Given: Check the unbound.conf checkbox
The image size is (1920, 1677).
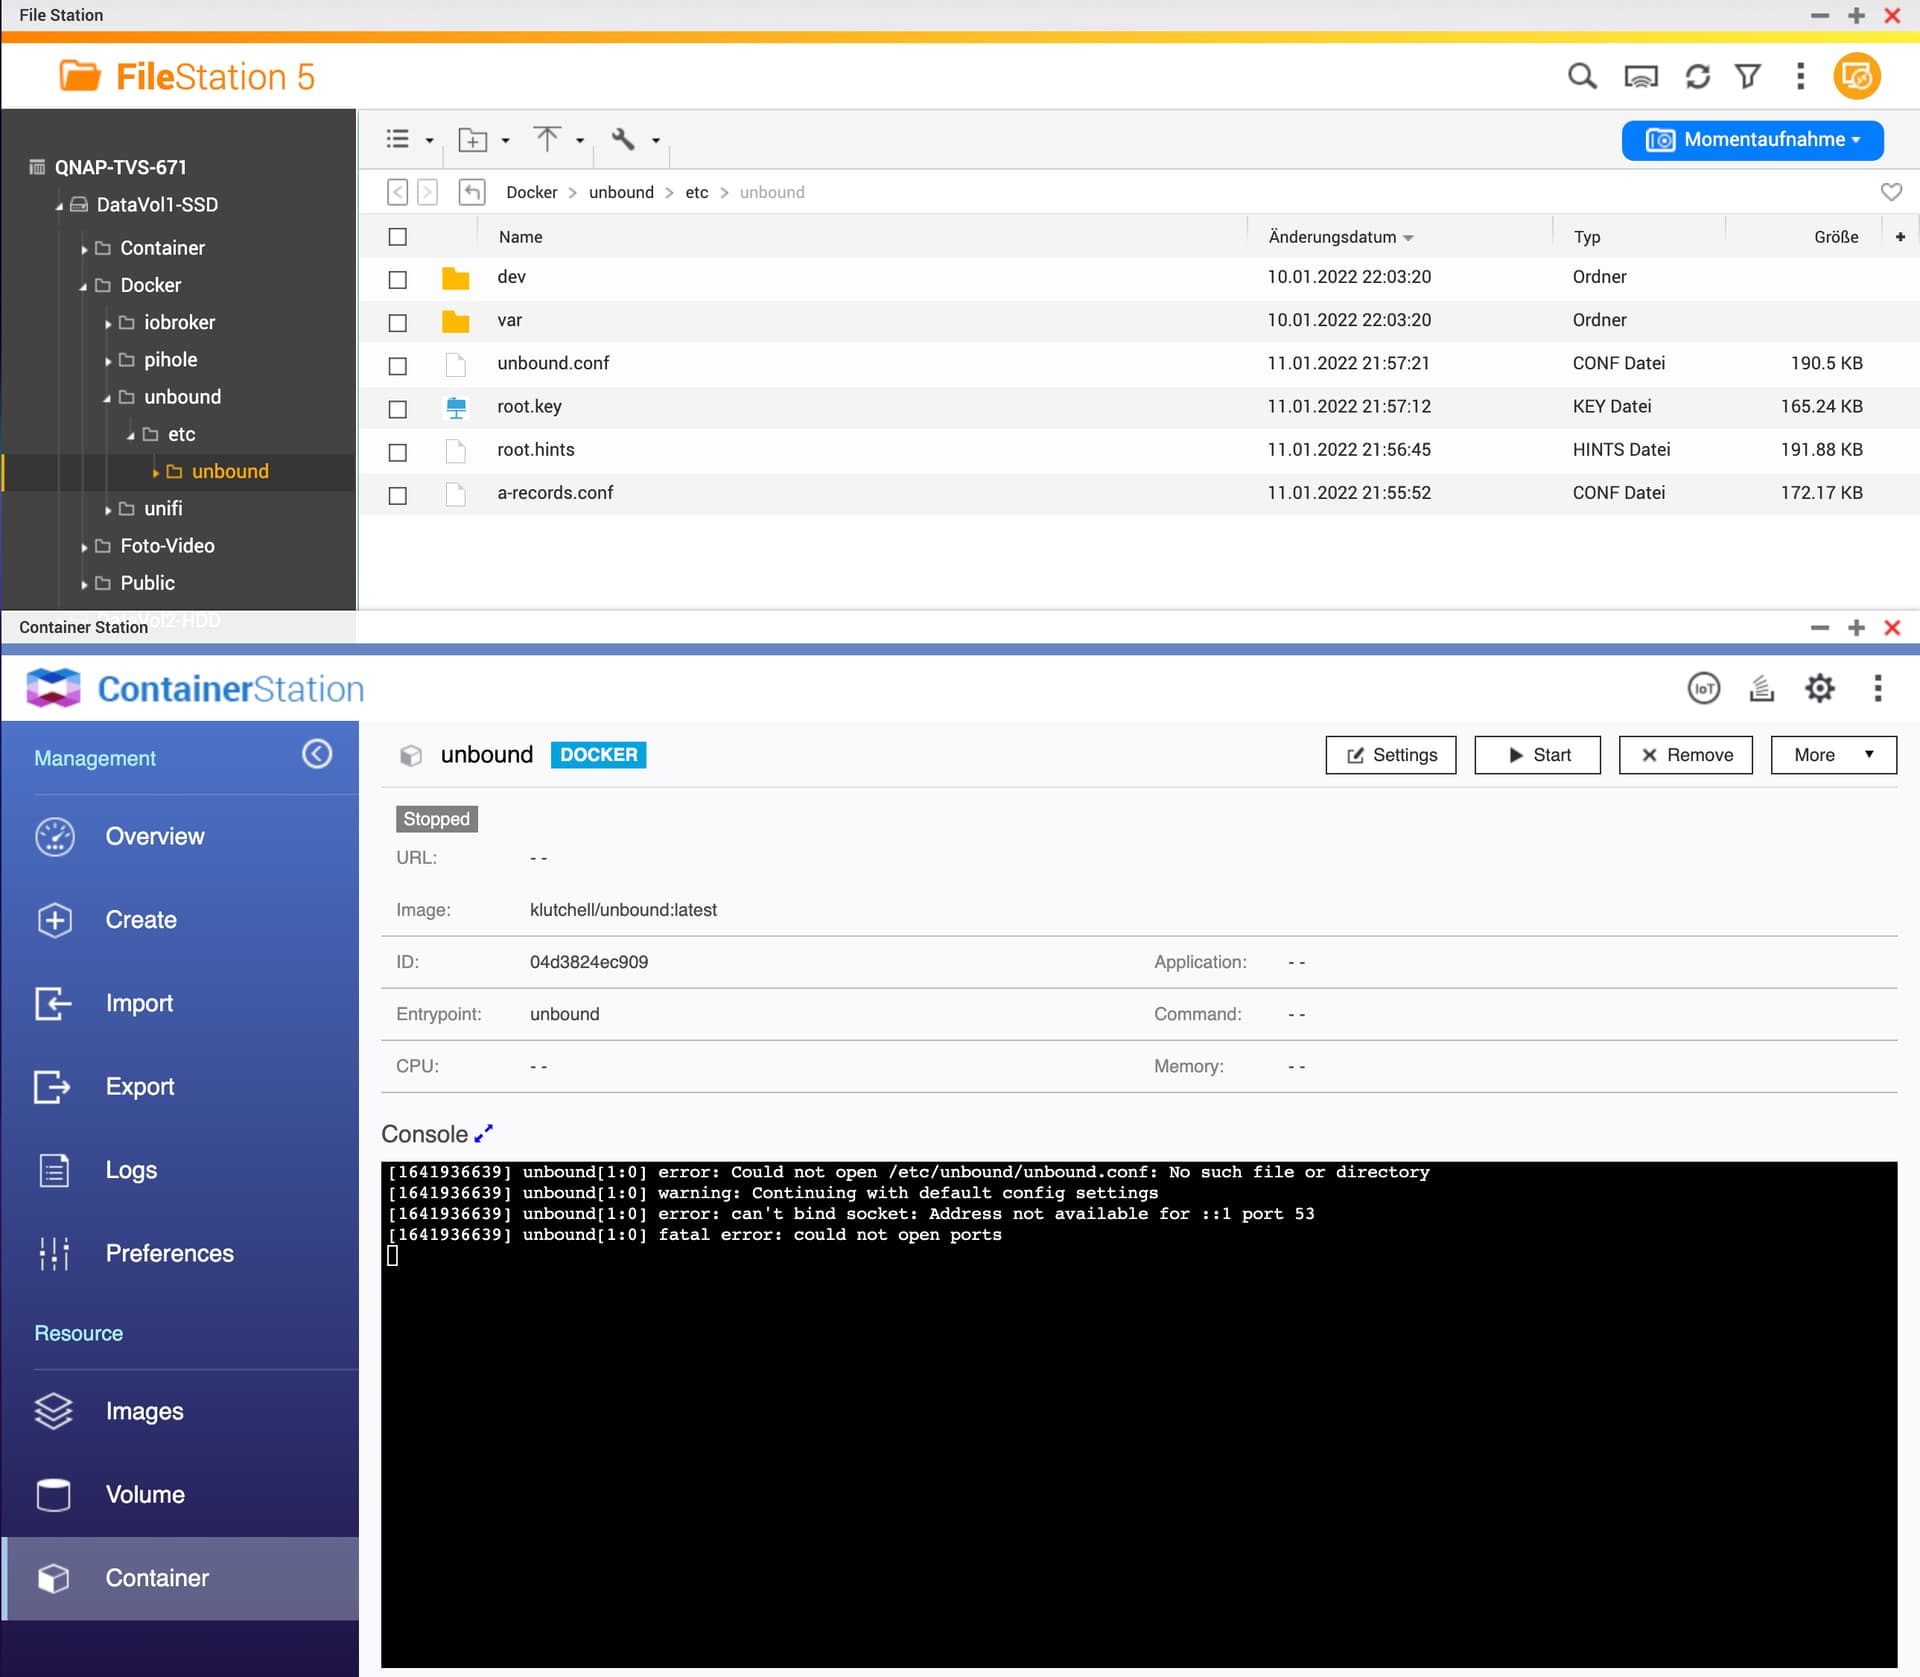Looking at the screenshot, I should (397, 366).
